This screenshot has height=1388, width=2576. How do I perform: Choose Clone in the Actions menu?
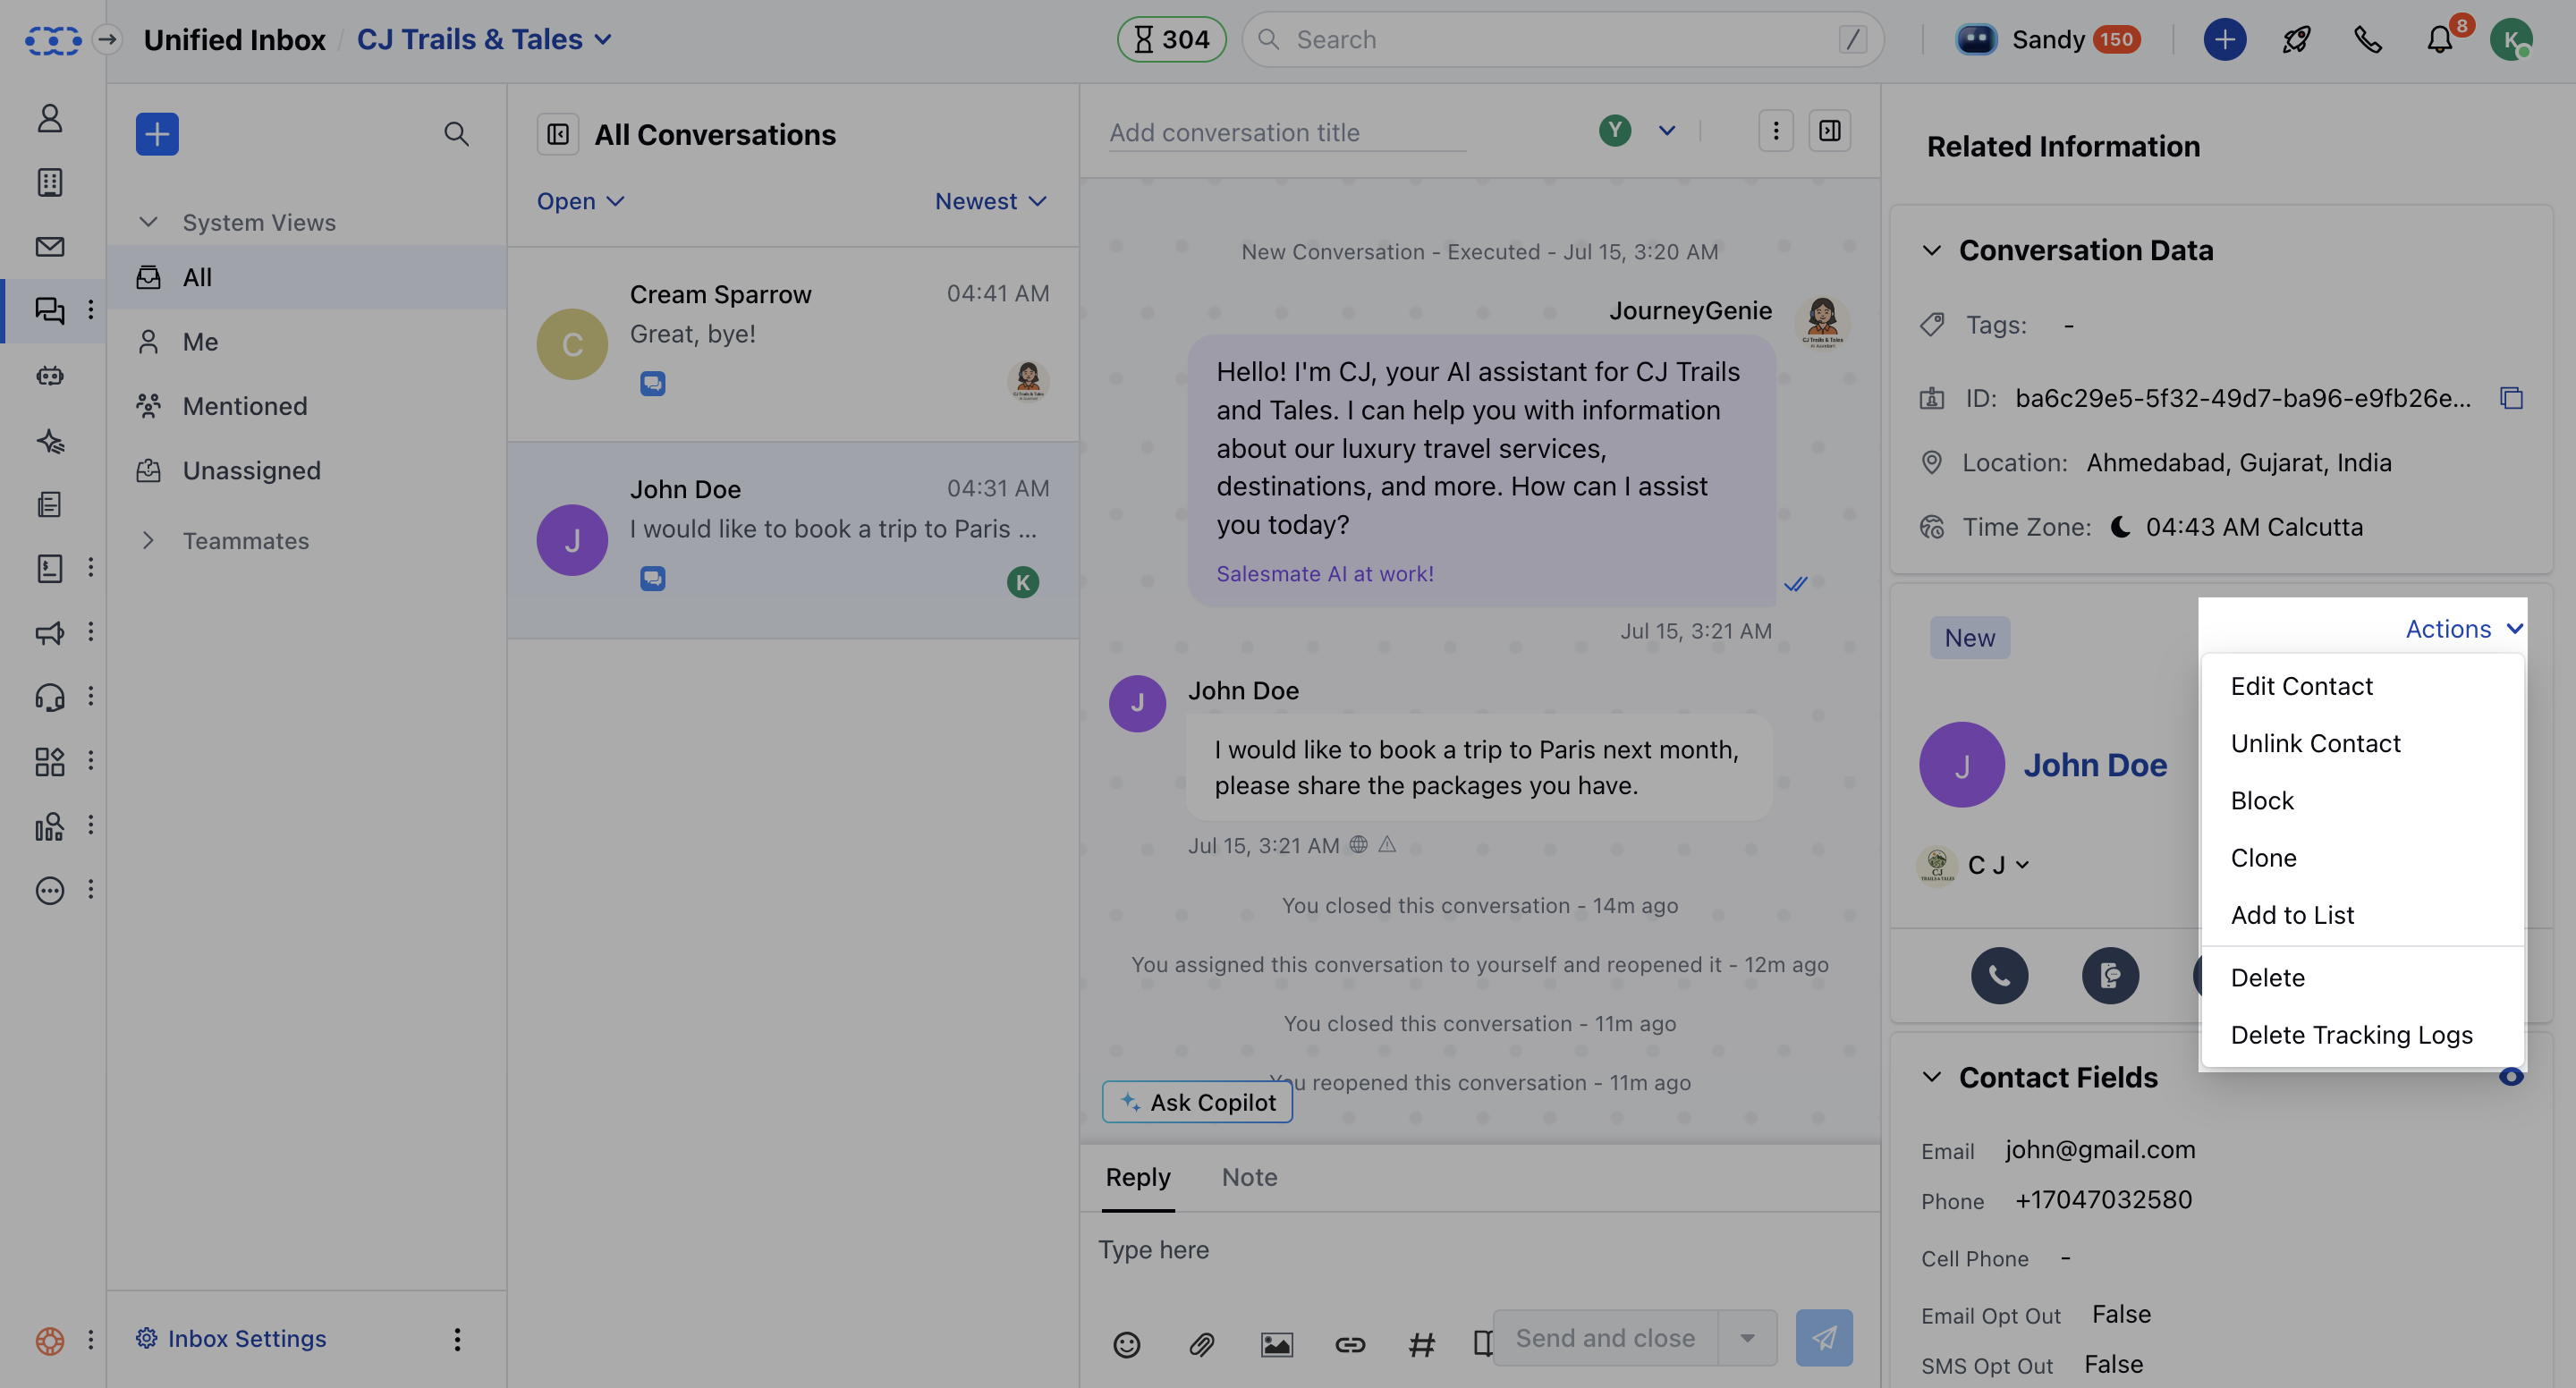(2363, 858)
